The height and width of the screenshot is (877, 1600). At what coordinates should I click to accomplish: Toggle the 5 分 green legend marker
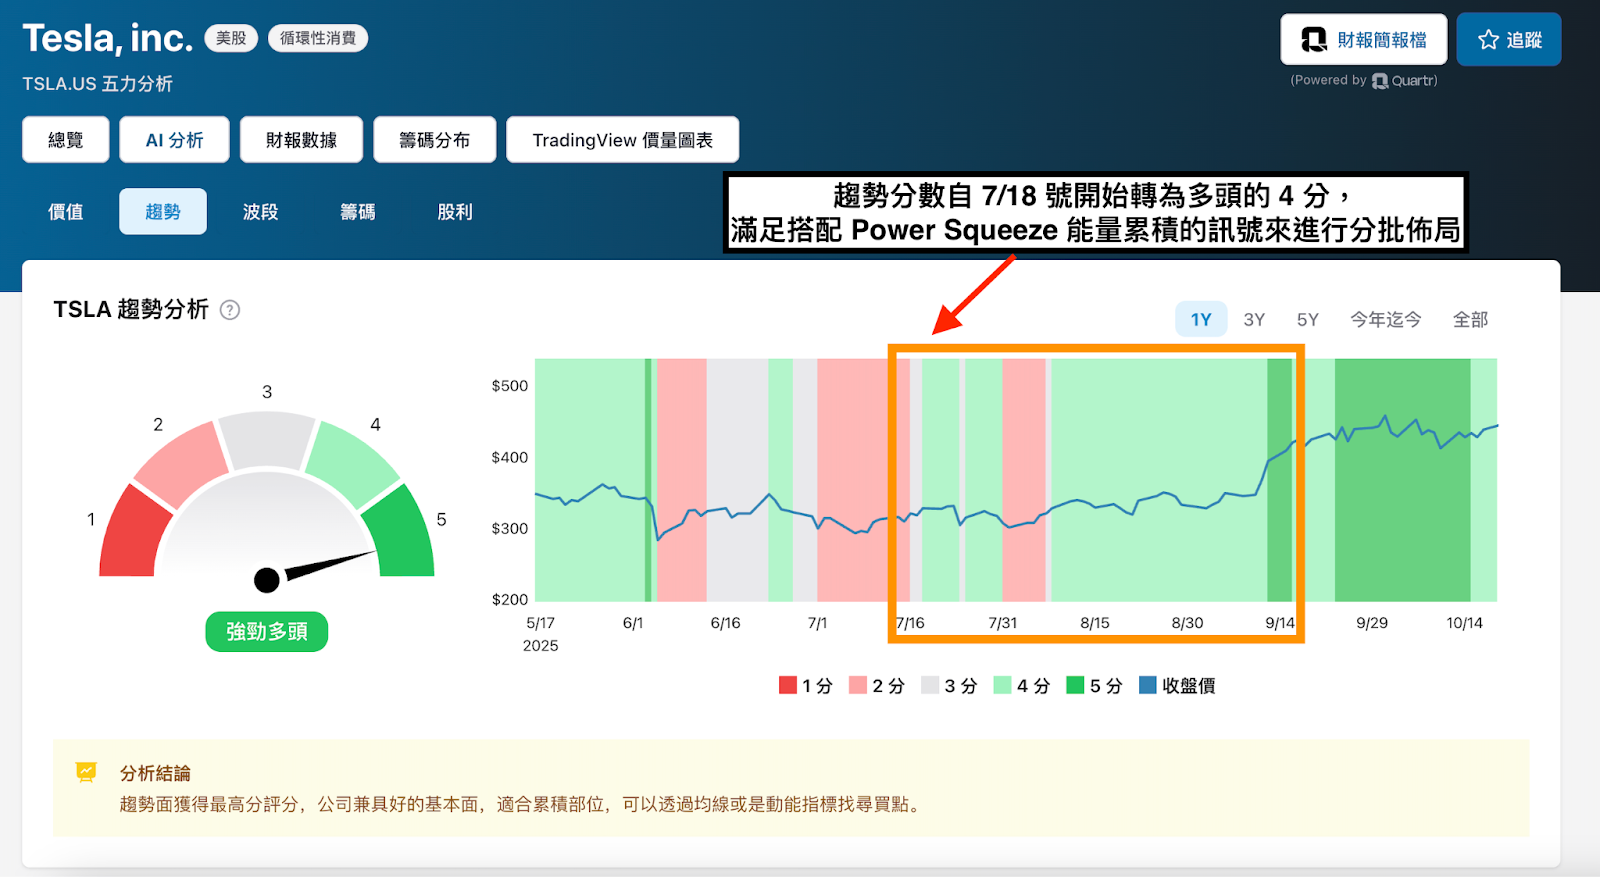coord(1075,685)
